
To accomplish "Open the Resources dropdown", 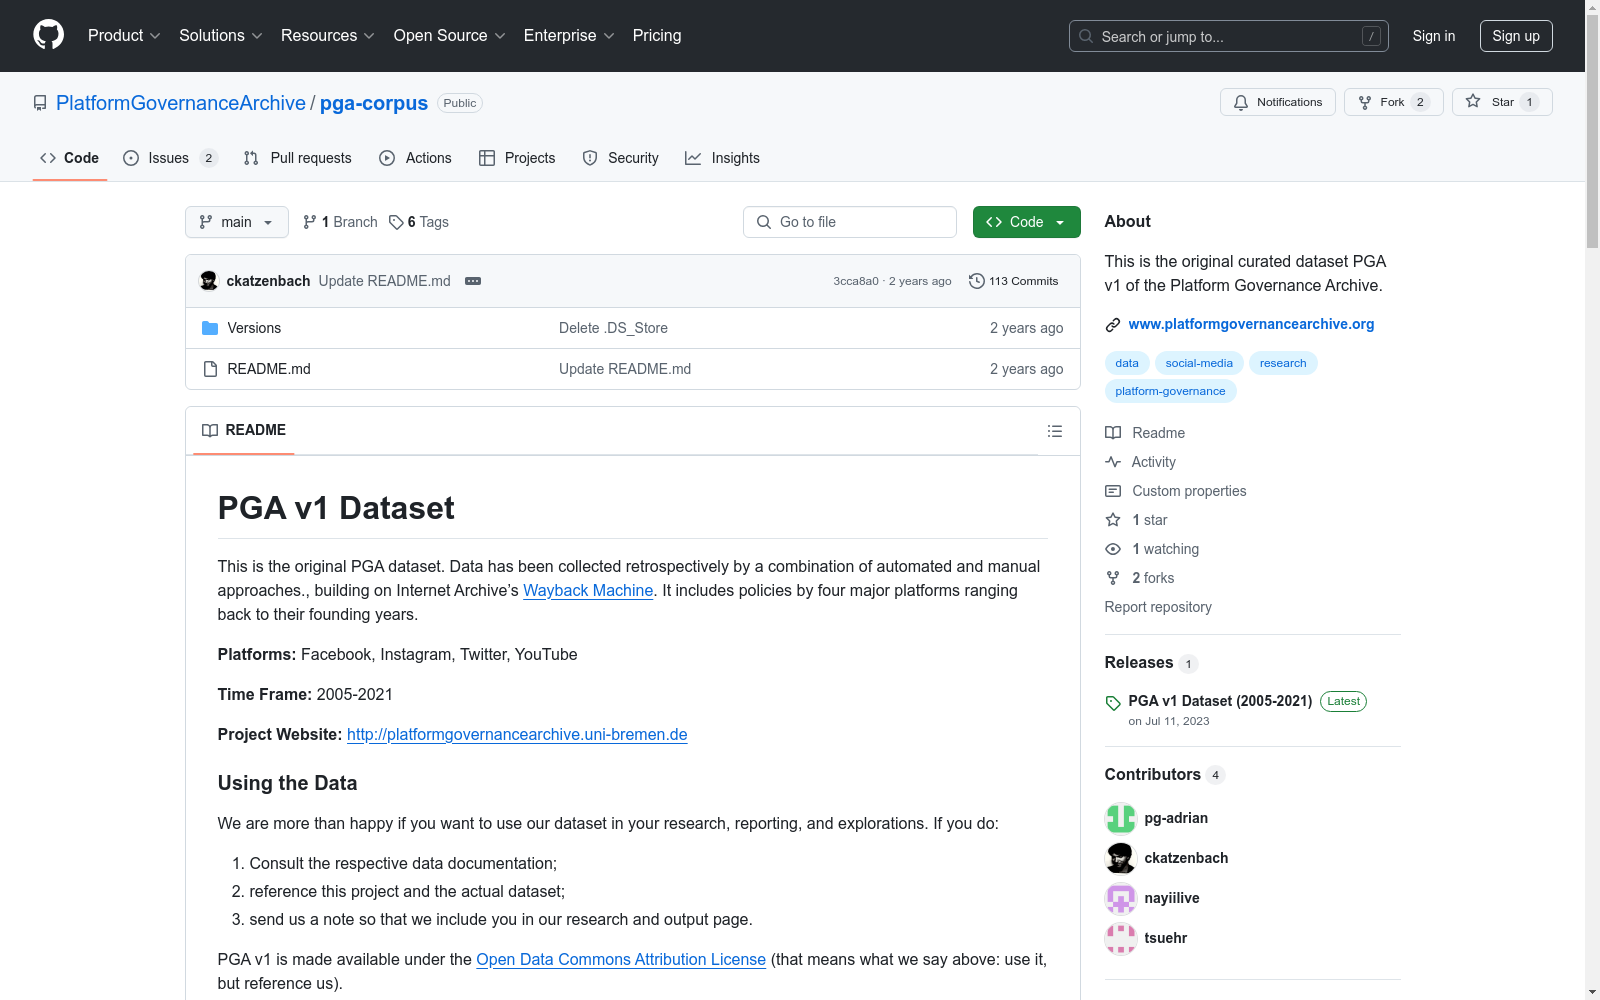I will tap(328, 36).
